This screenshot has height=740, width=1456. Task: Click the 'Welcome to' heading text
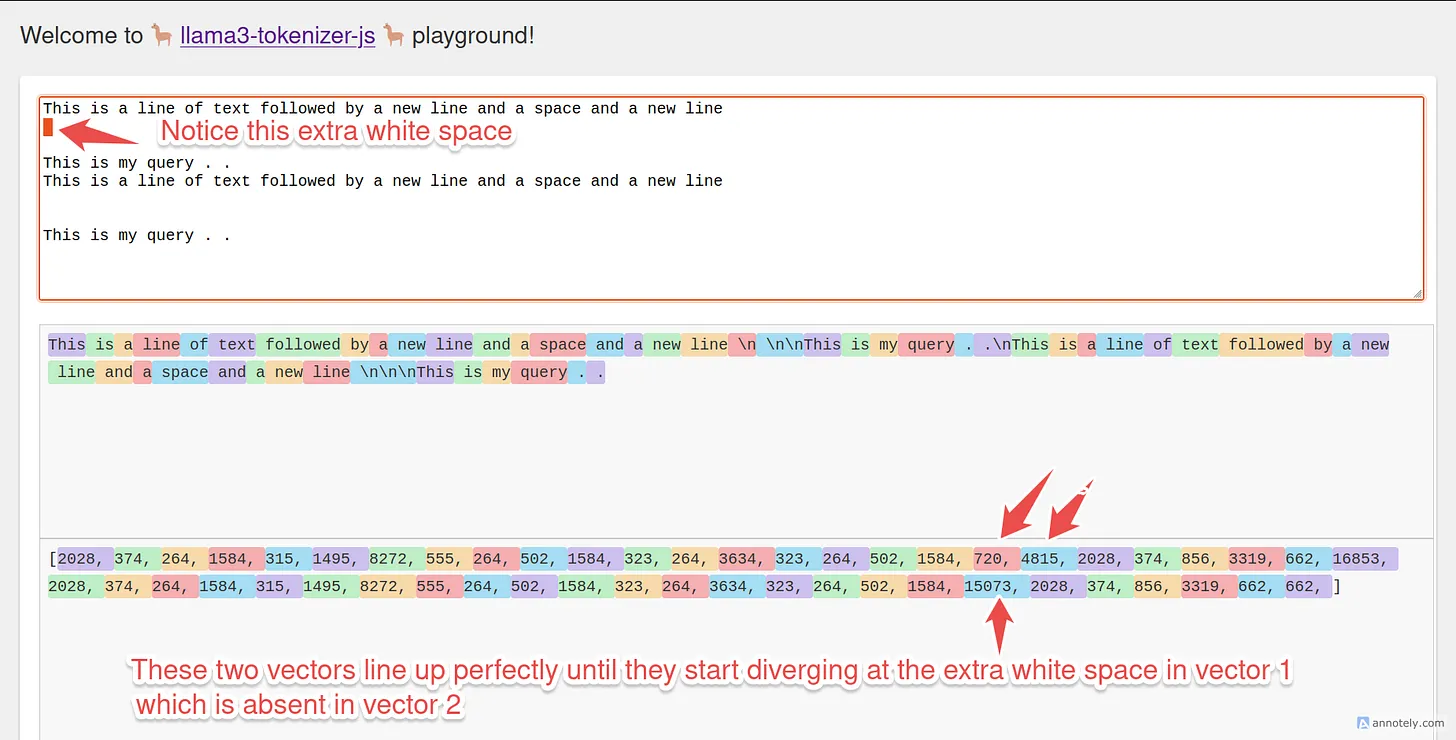click(x=82, y=36)
